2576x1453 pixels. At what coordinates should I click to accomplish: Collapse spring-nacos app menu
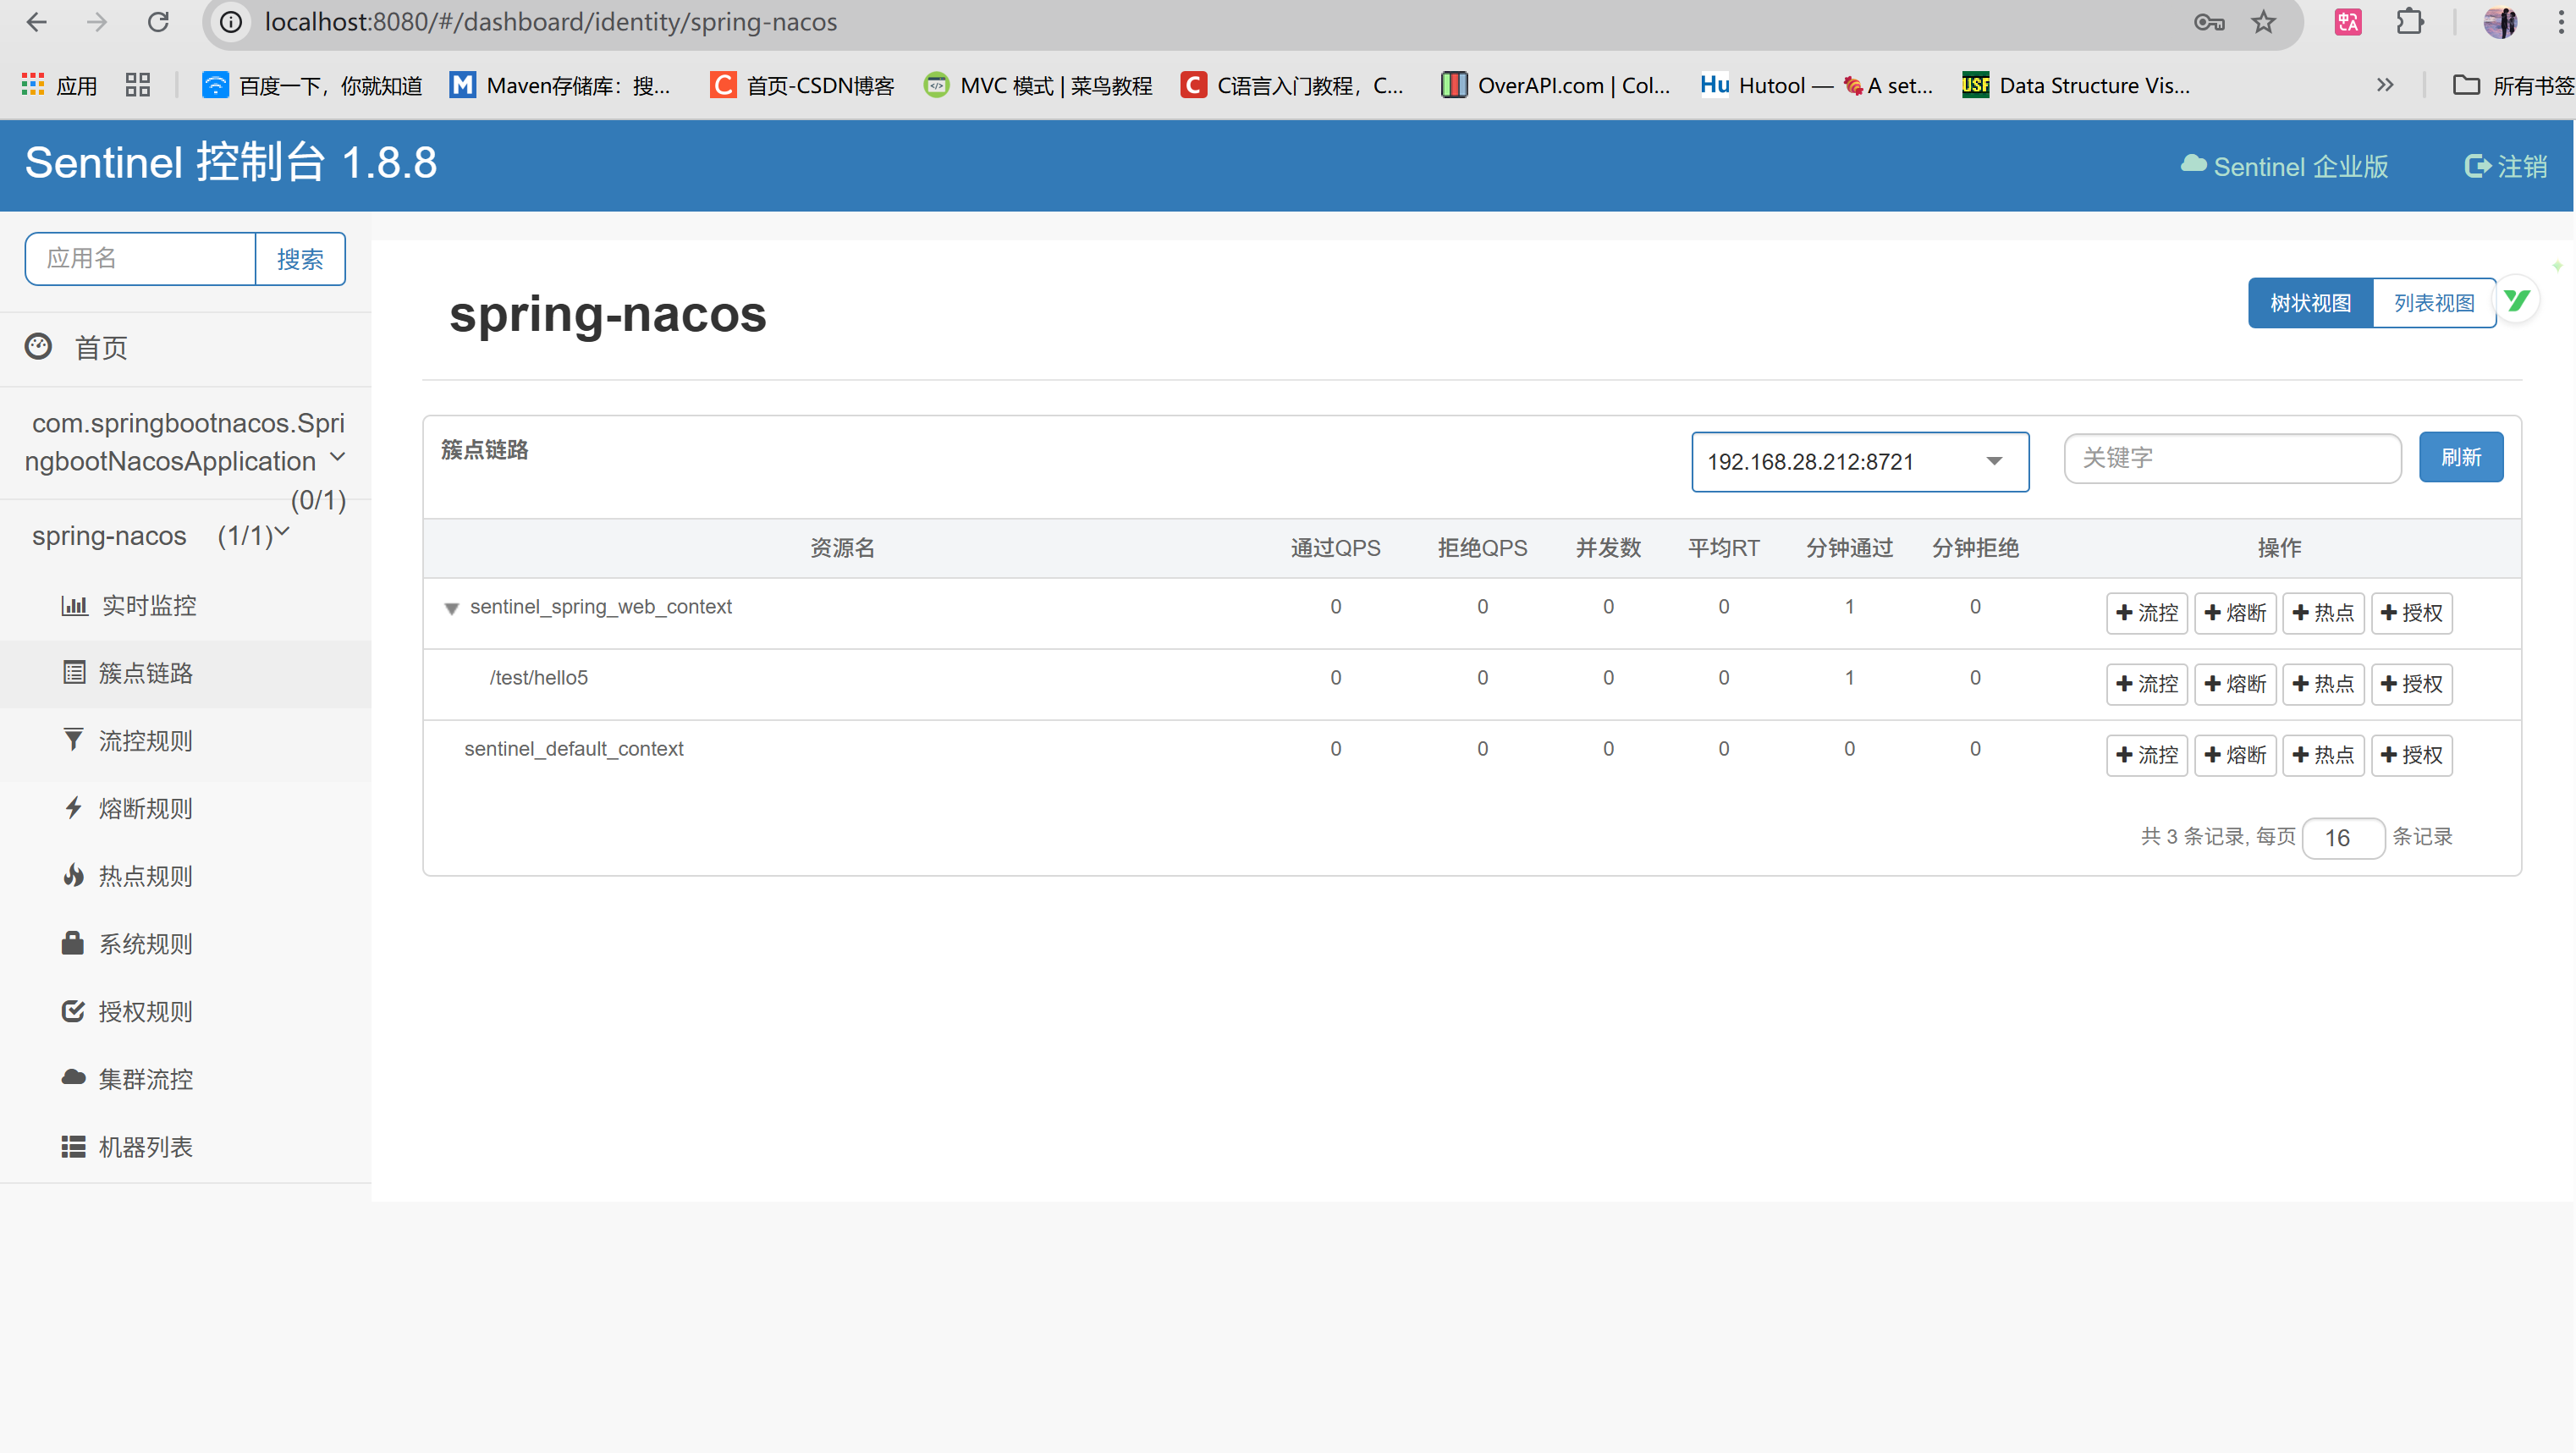[x=282, y=532]
